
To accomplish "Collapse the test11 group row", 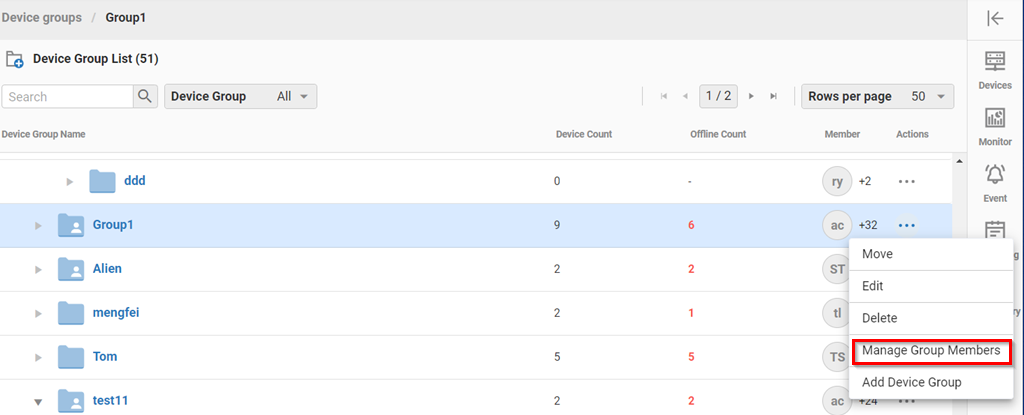I will tap(39, 401).
